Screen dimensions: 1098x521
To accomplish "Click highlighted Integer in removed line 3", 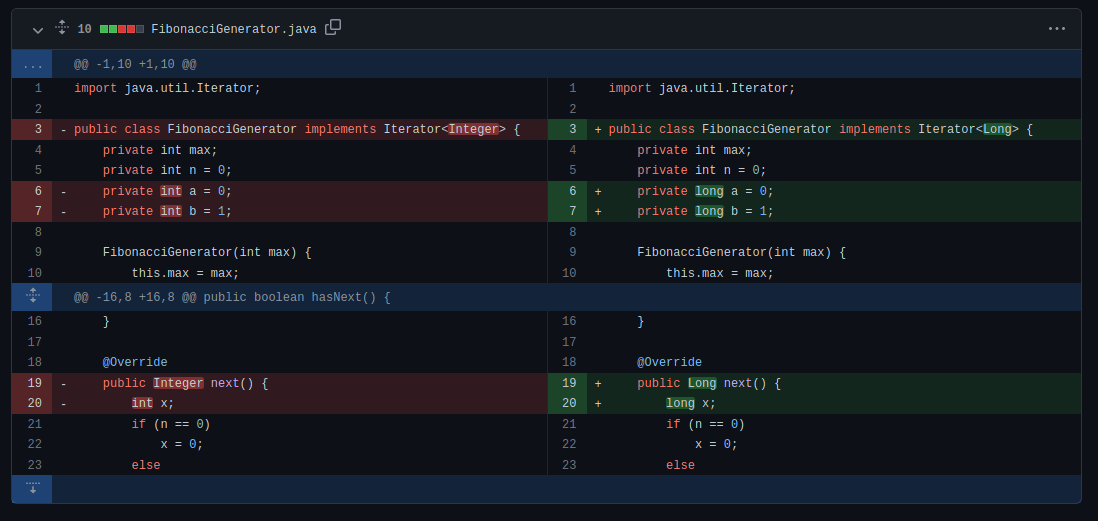I will (x=473, y=129).
